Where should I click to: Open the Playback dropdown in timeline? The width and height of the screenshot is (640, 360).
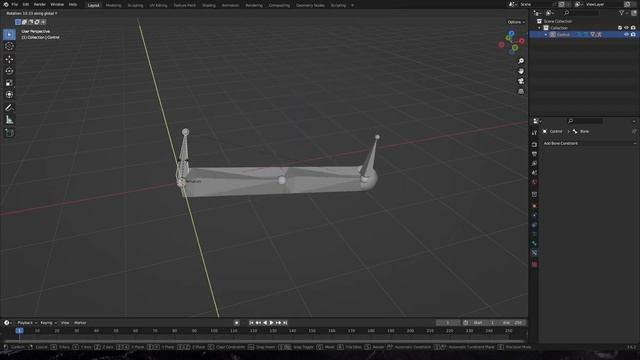point(27,322)
